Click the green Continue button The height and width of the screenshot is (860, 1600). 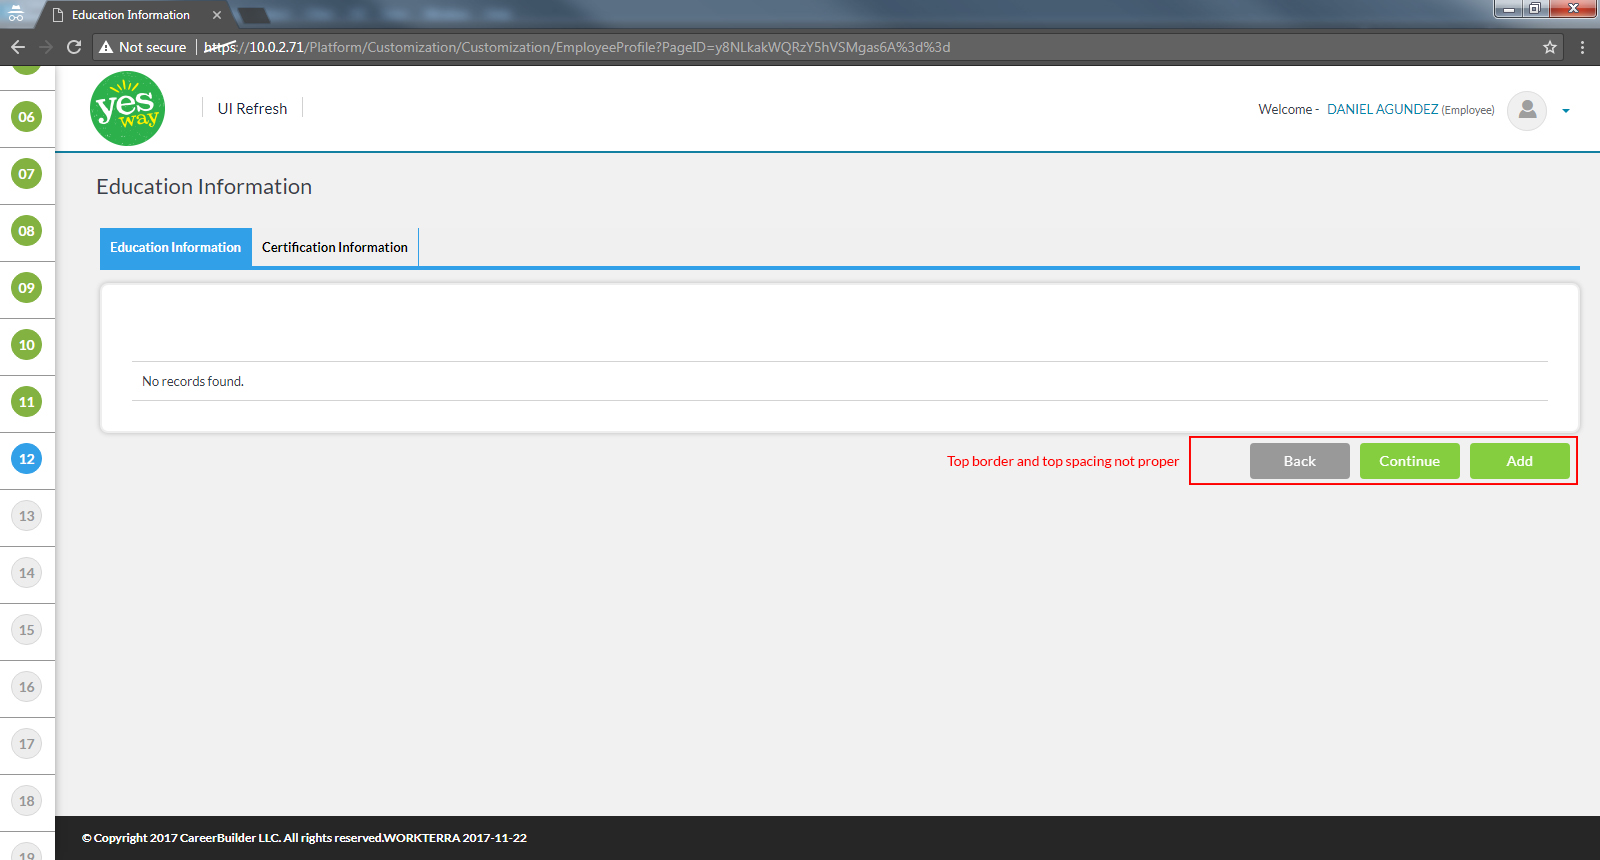[1409, 461]
